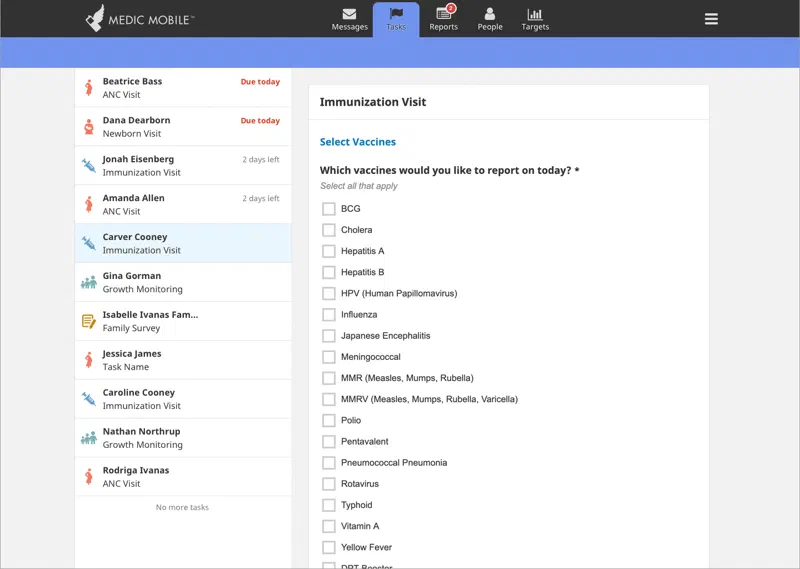The height and width of the screenshot is (569, 800).
Task: Open the People icon in header
Action: coord(489,14)
